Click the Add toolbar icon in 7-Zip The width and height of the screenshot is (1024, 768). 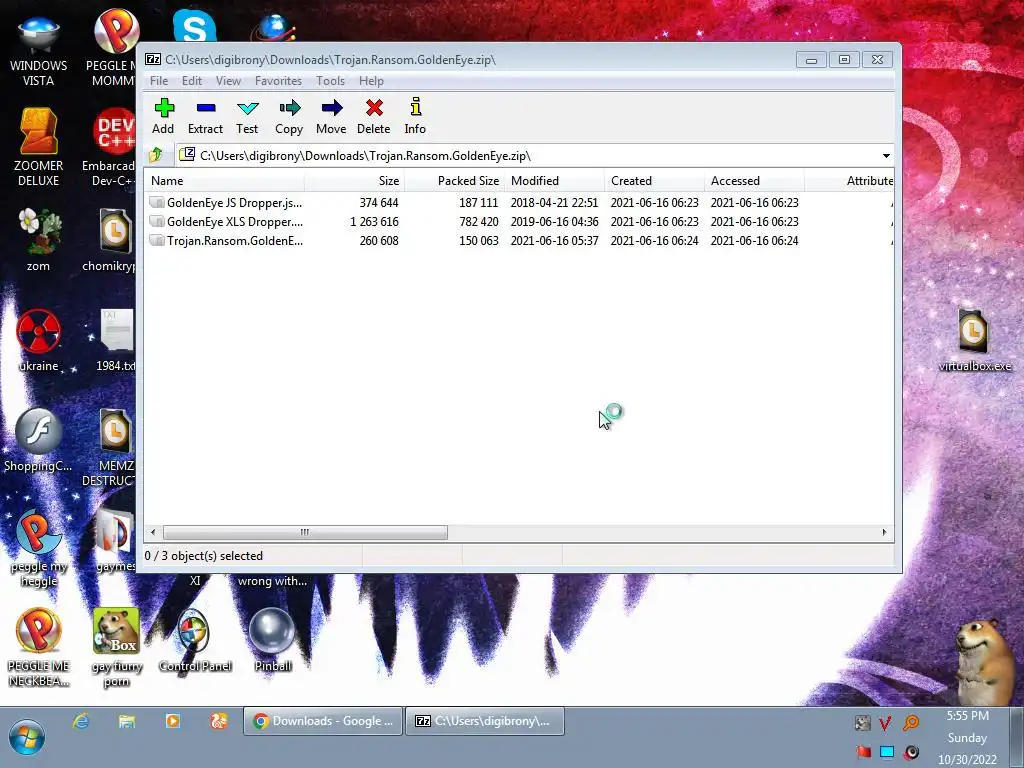point(163,116)
